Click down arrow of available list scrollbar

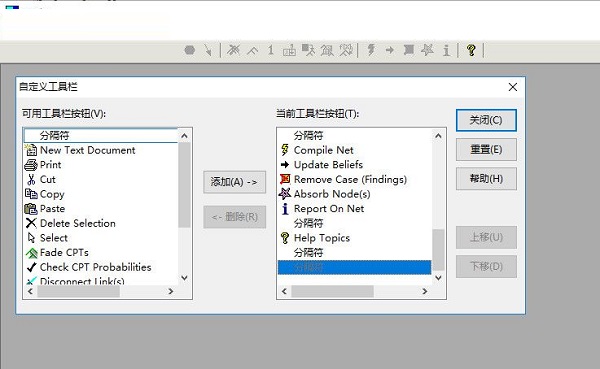[184, 278]
